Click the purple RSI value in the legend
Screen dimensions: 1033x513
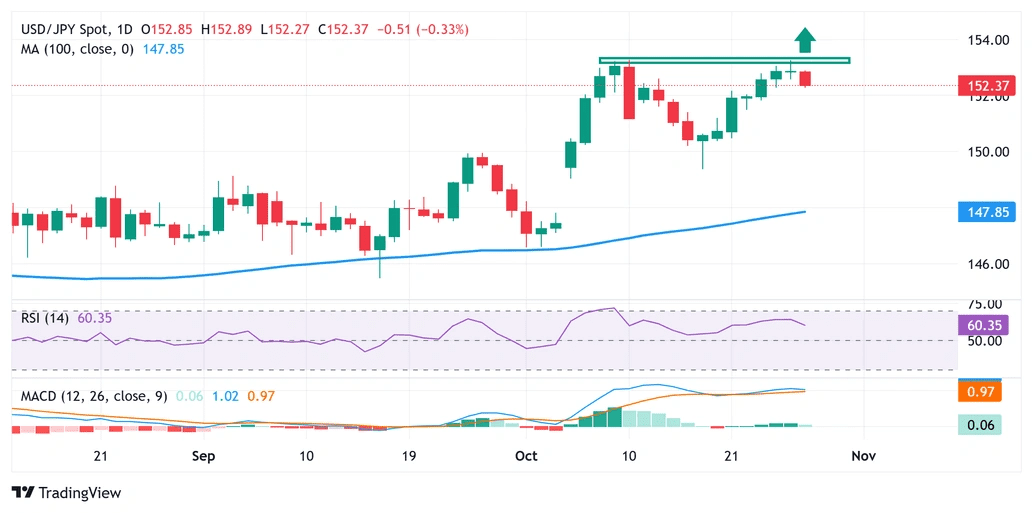pos(96,318)
